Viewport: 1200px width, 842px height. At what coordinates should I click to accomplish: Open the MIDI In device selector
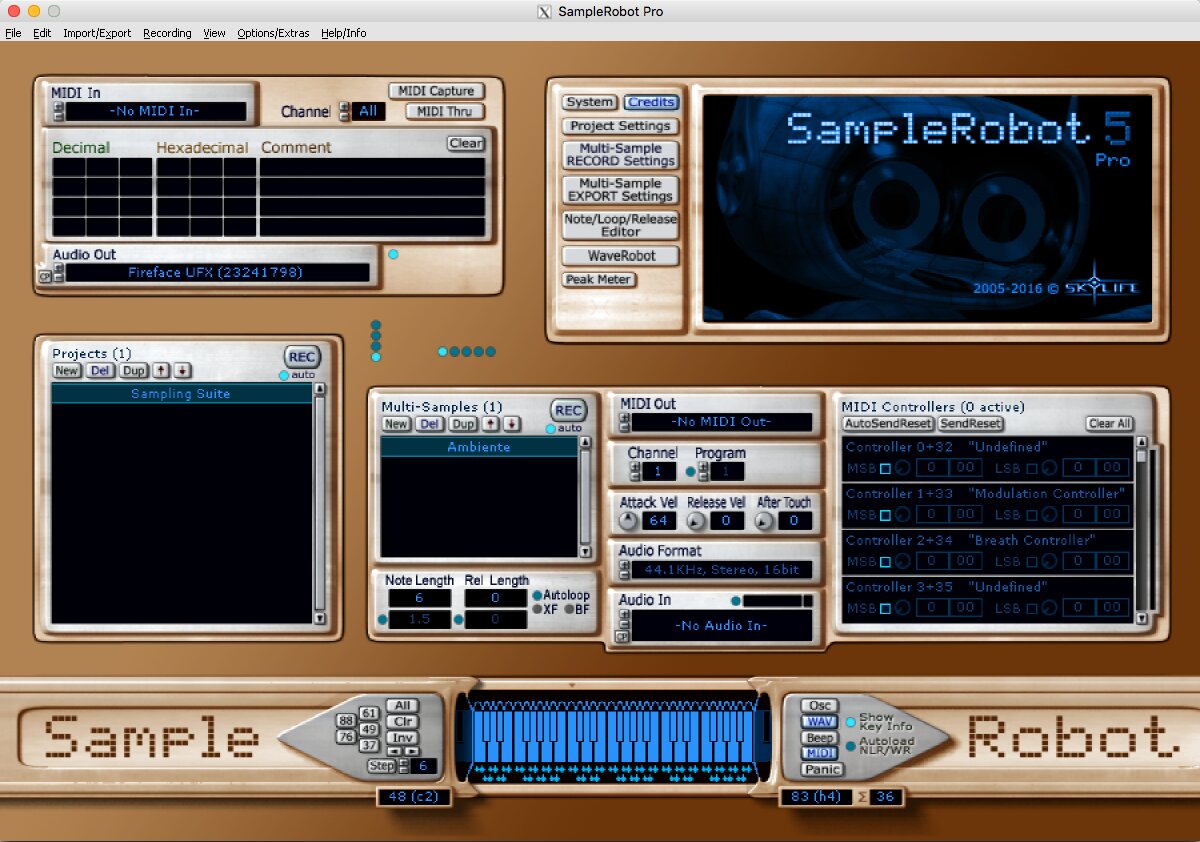pyautogui.click(x=157, y=111)
